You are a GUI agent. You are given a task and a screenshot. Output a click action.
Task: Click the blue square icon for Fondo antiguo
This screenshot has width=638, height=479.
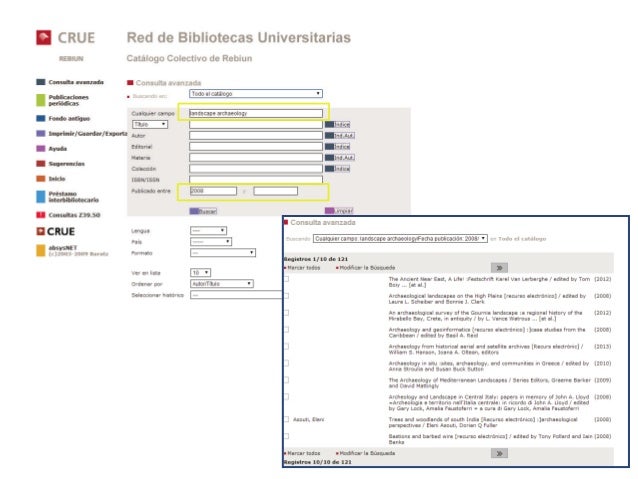pos(40,118)
